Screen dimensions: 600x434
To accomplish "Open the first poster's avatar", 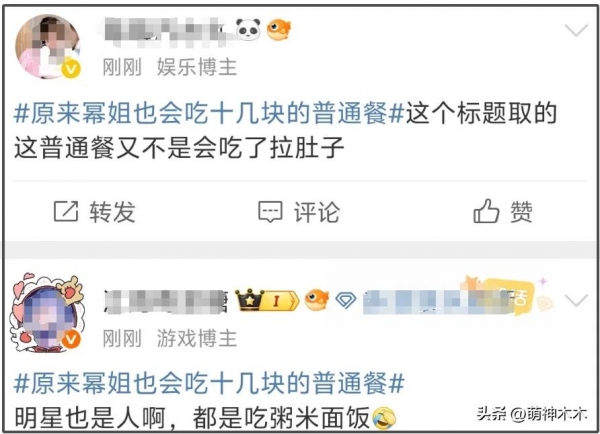I will [x=47, y=47].
